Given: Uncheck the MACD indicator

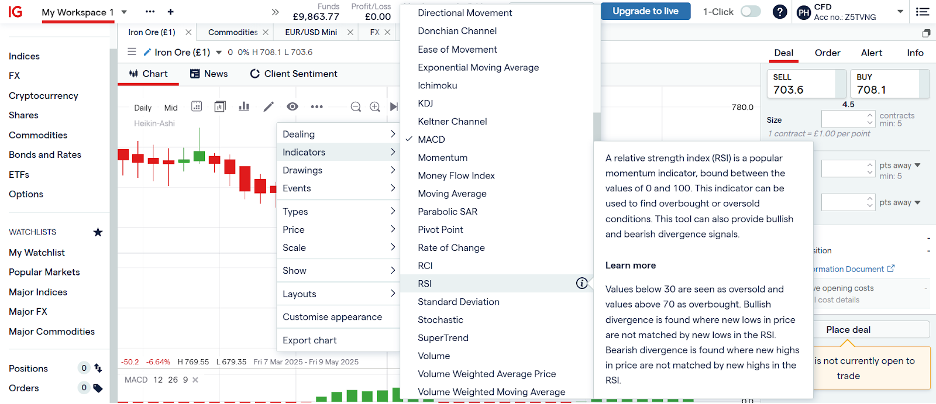Looking at the screenshot, I should 431,140.
